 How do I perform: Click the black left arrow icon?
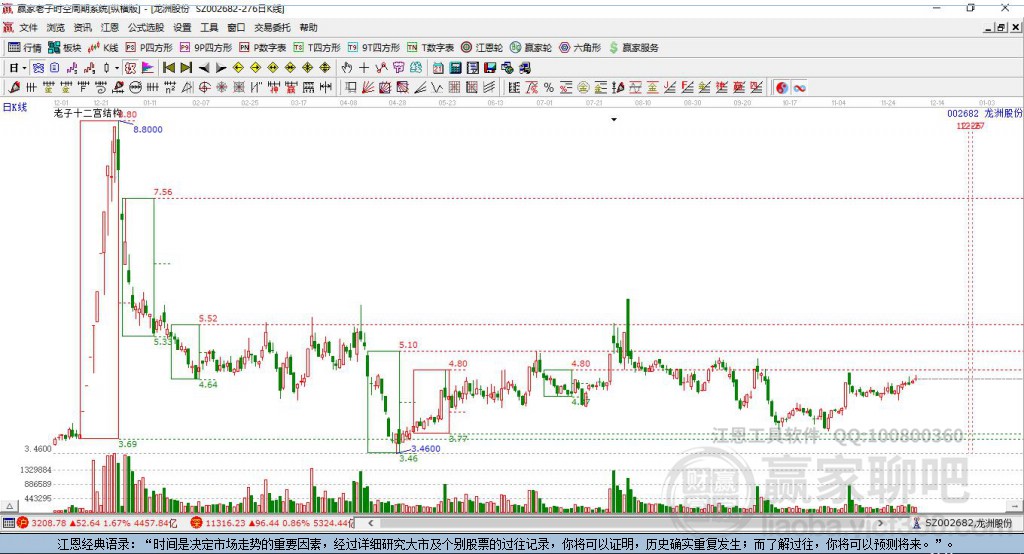coord(204,68)
